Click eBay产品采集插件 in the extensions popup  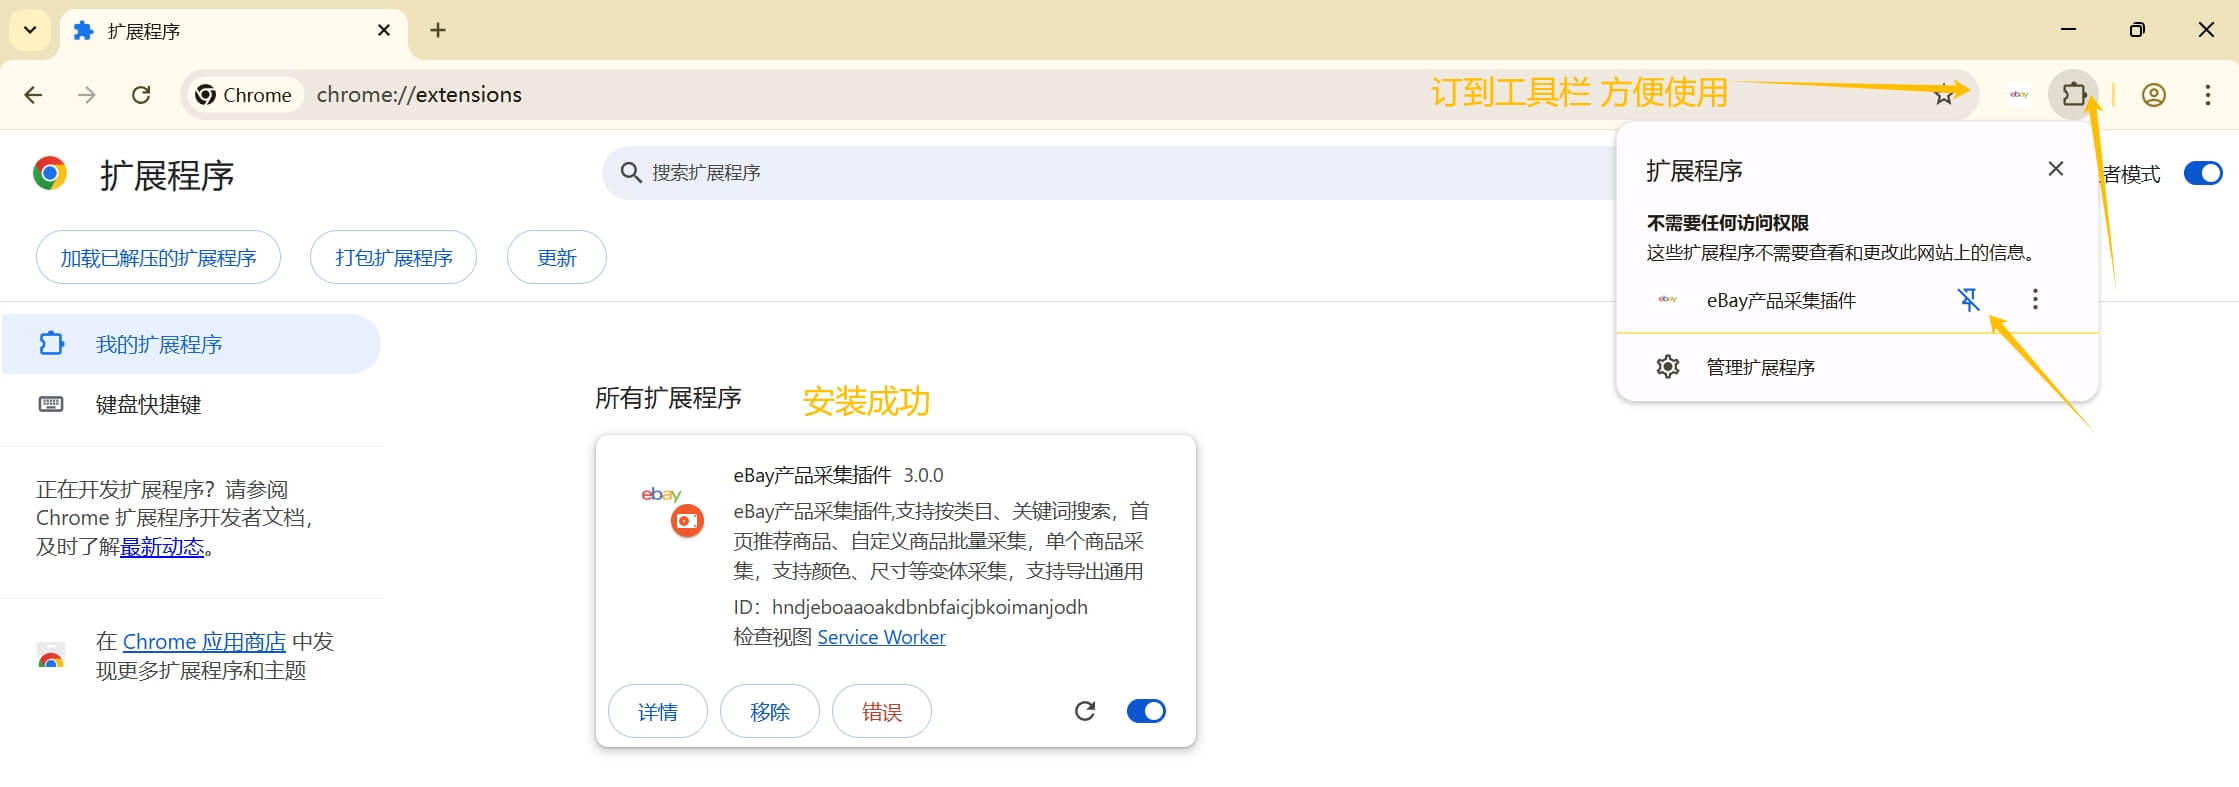click(x=1781, y=300)
